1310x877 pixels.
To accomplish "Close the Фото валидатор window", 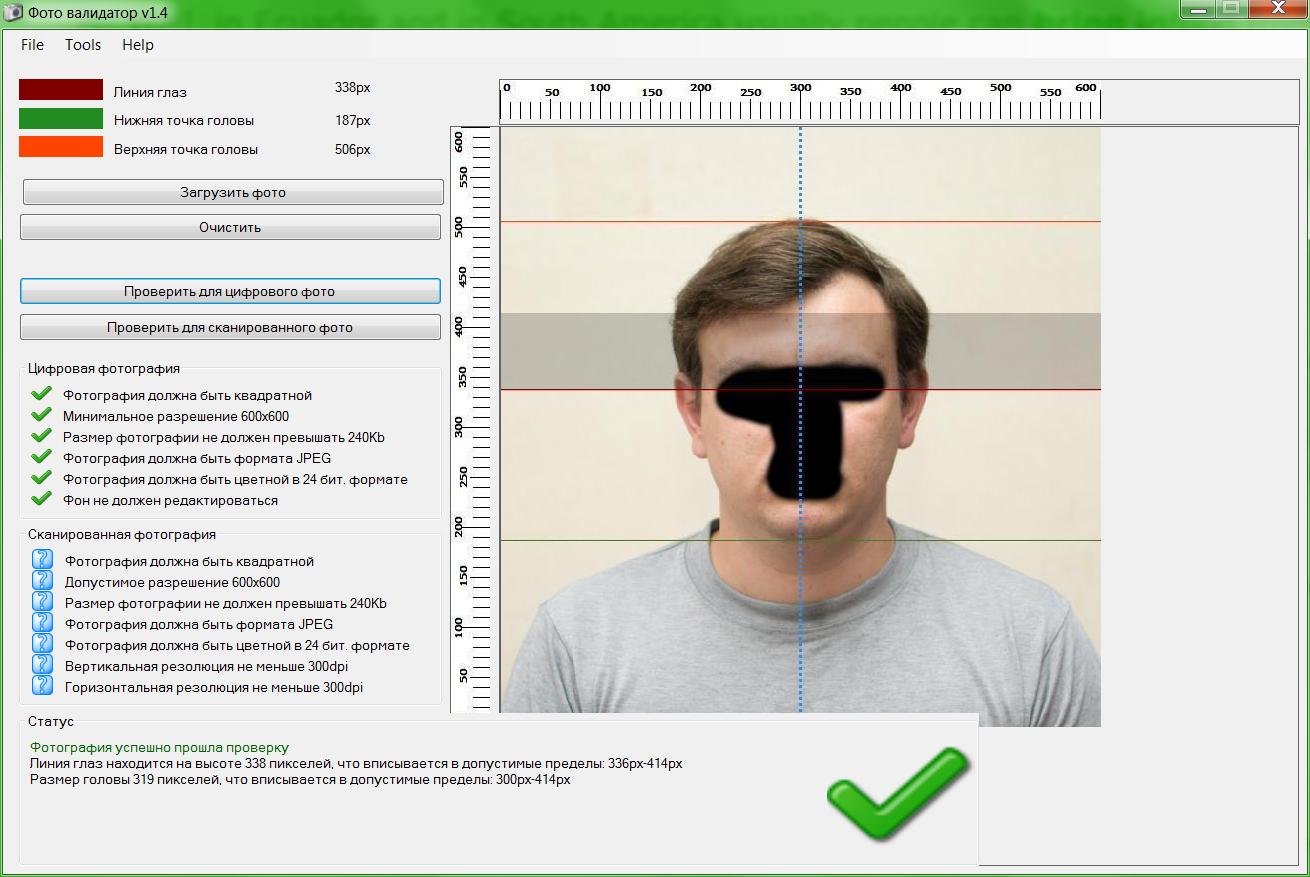I will 1278,8.
